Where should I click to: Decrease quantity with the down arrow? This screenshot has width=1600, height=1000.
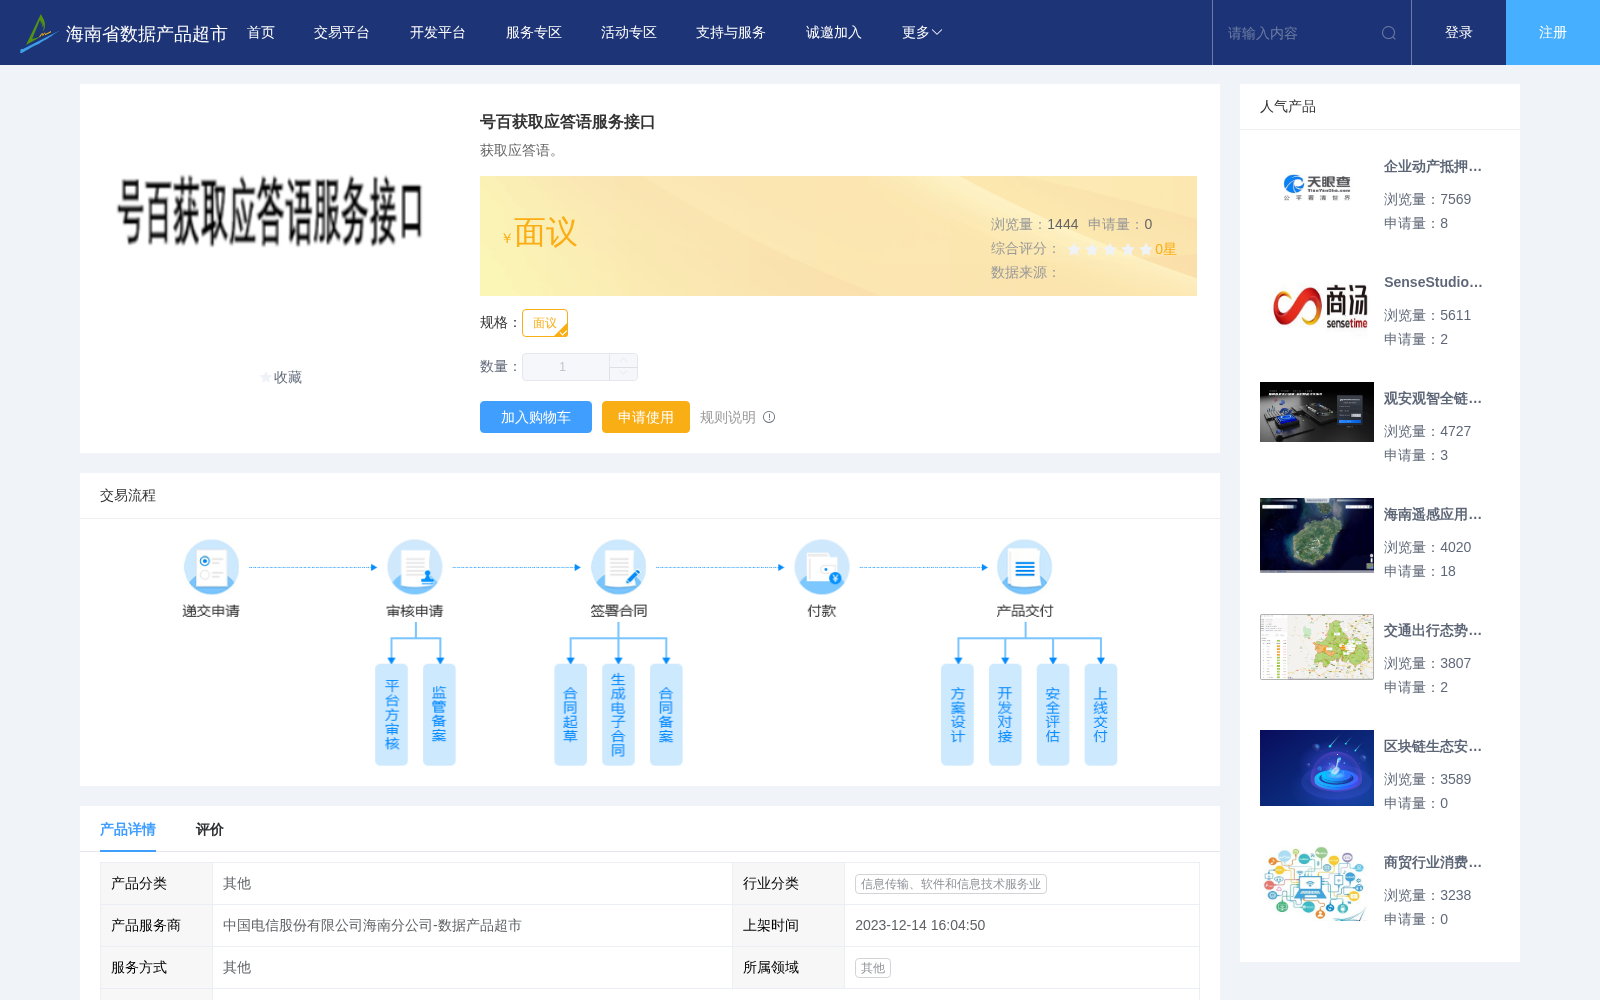[623, 373]
